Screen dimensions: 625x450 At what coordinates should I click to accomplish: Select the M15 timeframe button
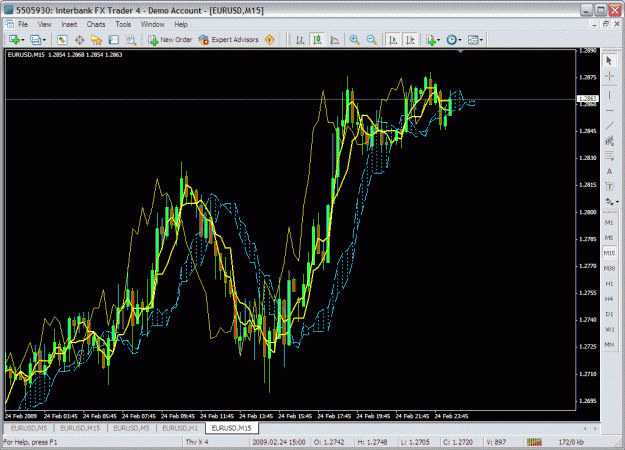[x=609, y=253]
